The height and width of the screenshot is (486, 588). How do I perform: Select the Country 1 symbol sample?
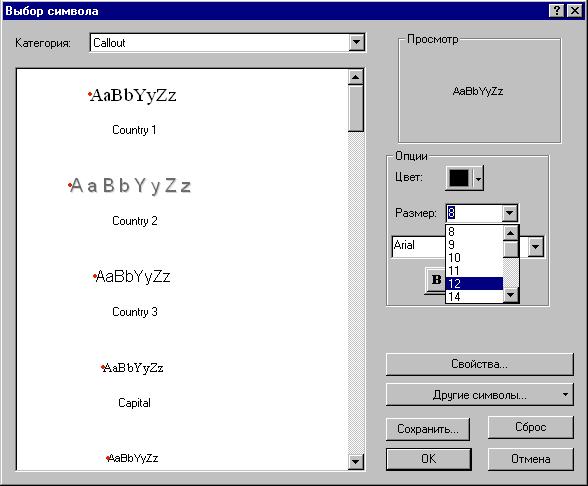click(132, 95)
